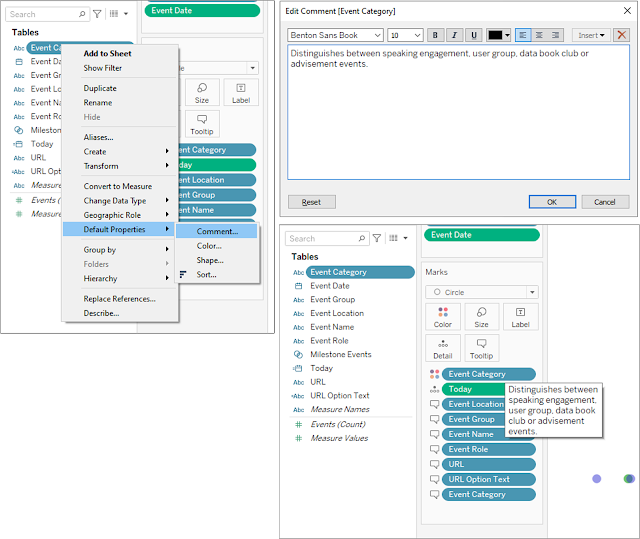Cancel the Edit Comment dialog

[605, 202]
